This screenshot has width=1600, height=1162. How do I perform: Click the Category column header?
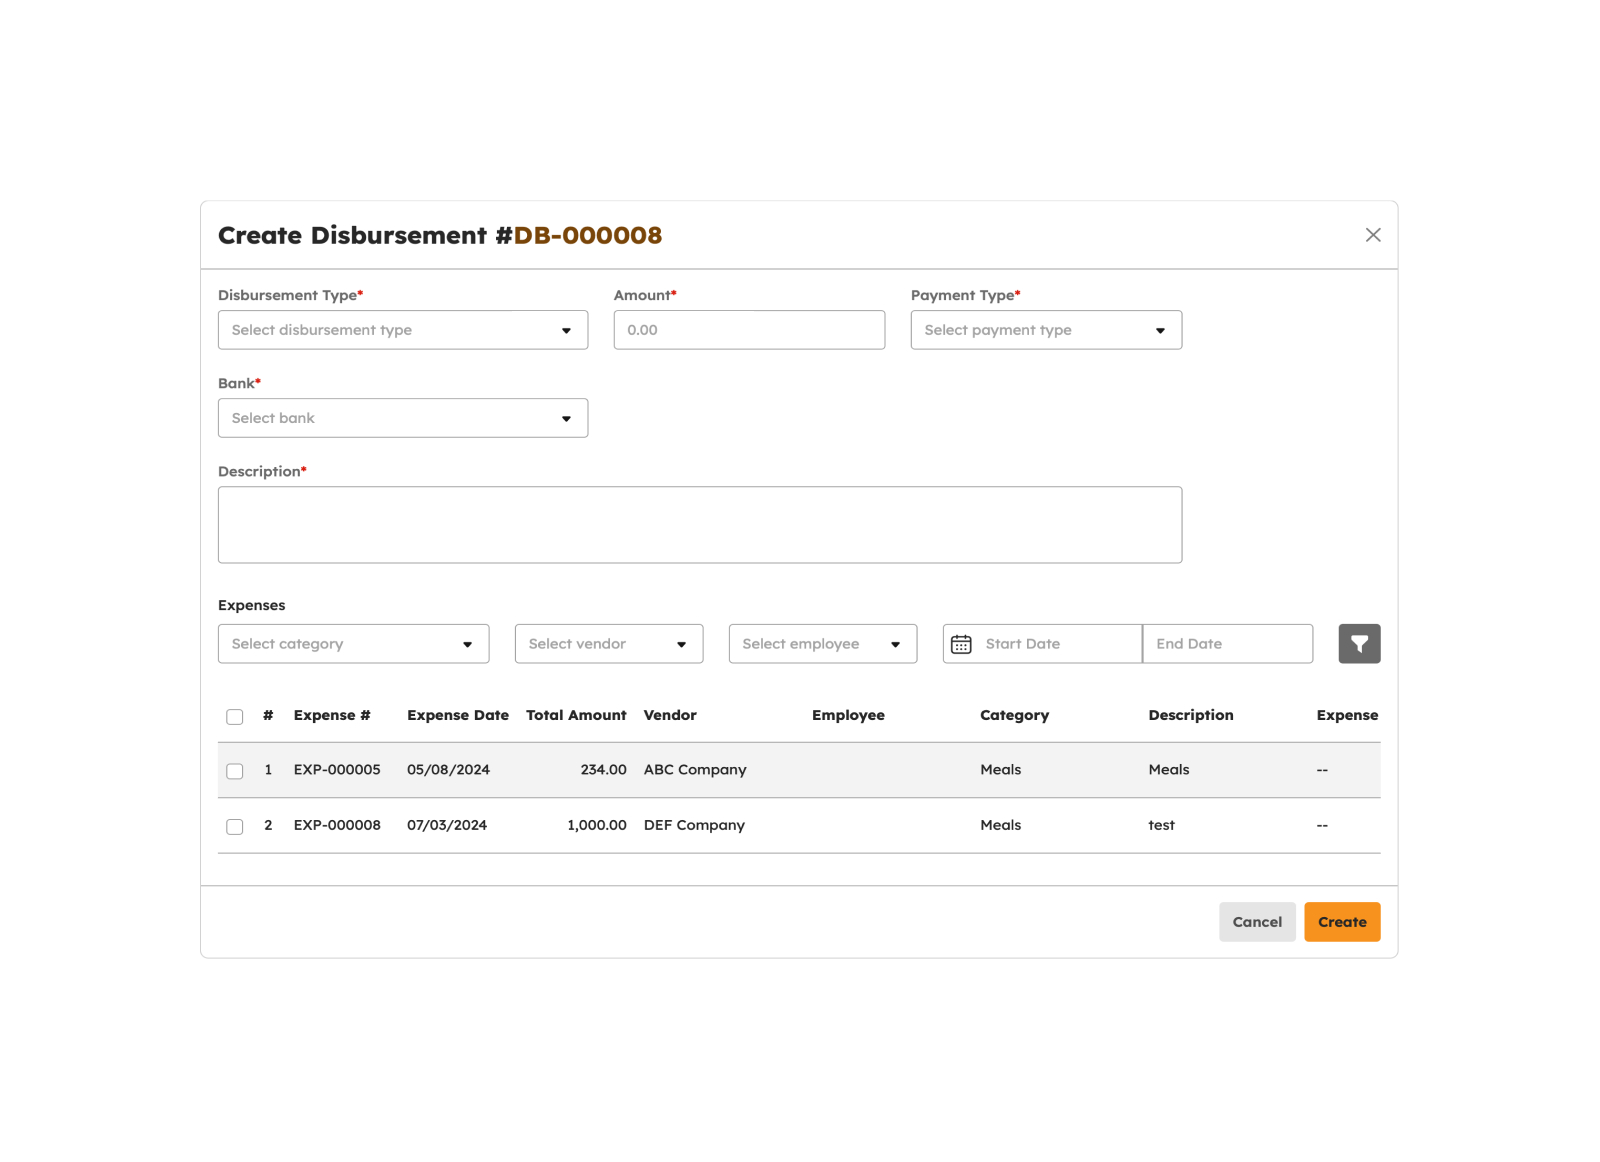pos(1014,715)
